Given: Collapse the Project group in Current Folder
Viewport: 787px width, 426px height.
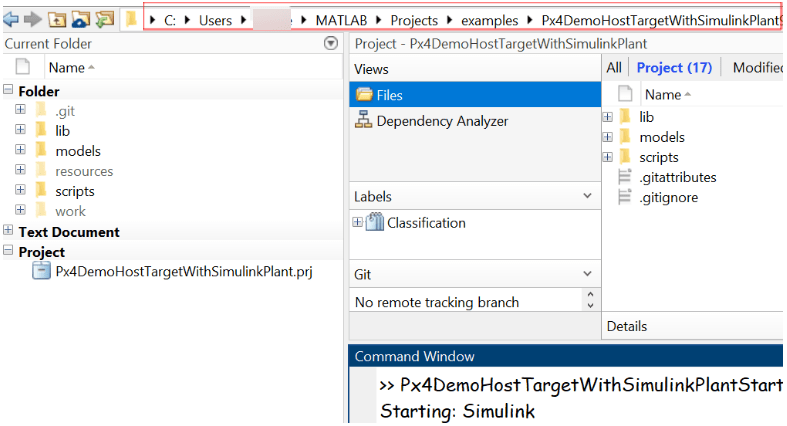Looking at the screenshot, I should [9, 252].
